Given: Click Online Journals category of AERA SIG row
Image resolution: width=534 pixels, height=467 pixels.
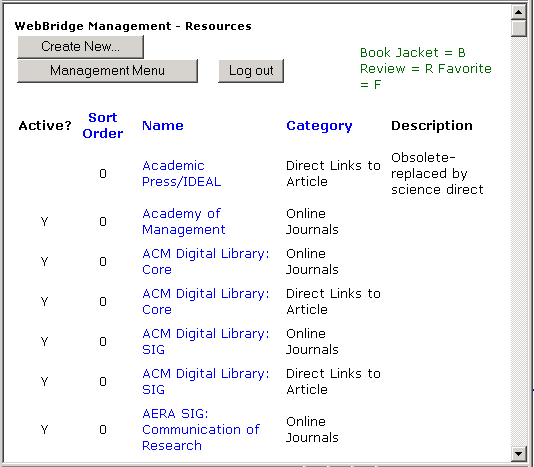Looking at the screenshot, I should coord(312,430).
